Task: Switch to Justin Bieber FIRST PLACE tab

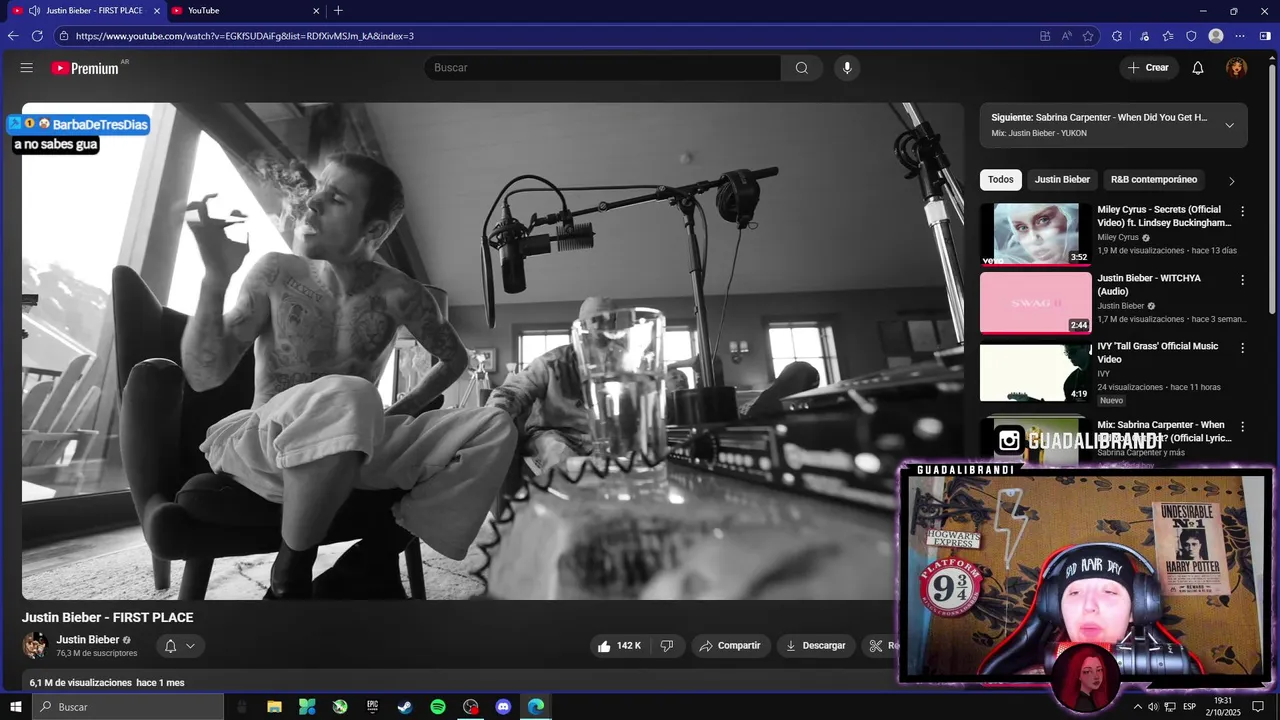Action: pyautogui.click(x=85, y=10)
